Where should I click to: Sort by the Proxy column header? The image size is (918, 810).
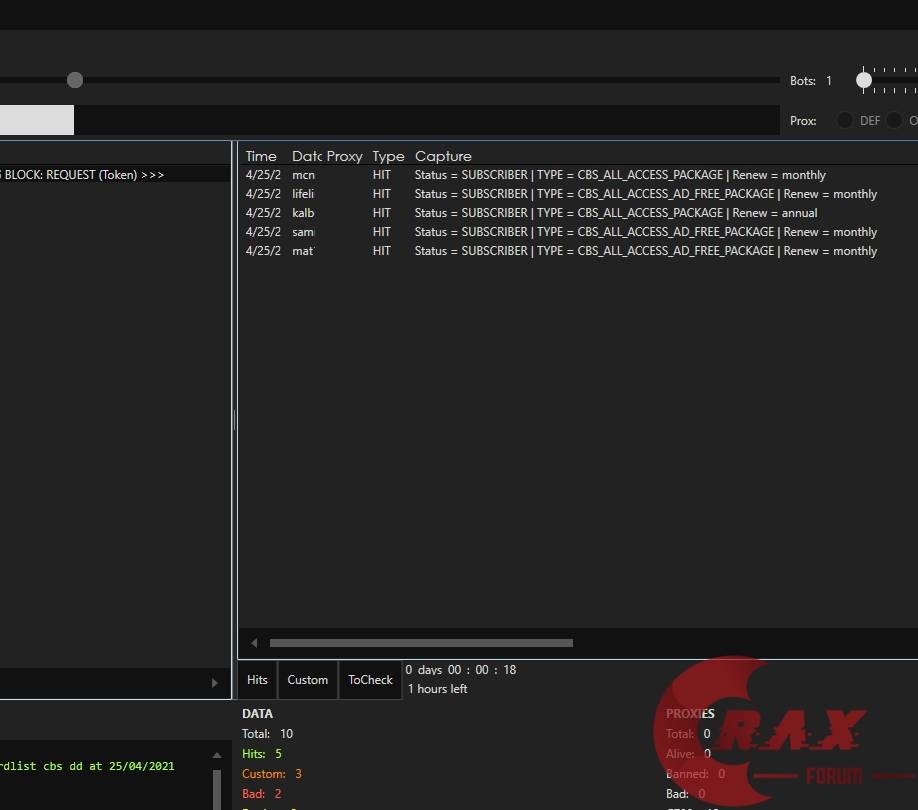(345, 156)
